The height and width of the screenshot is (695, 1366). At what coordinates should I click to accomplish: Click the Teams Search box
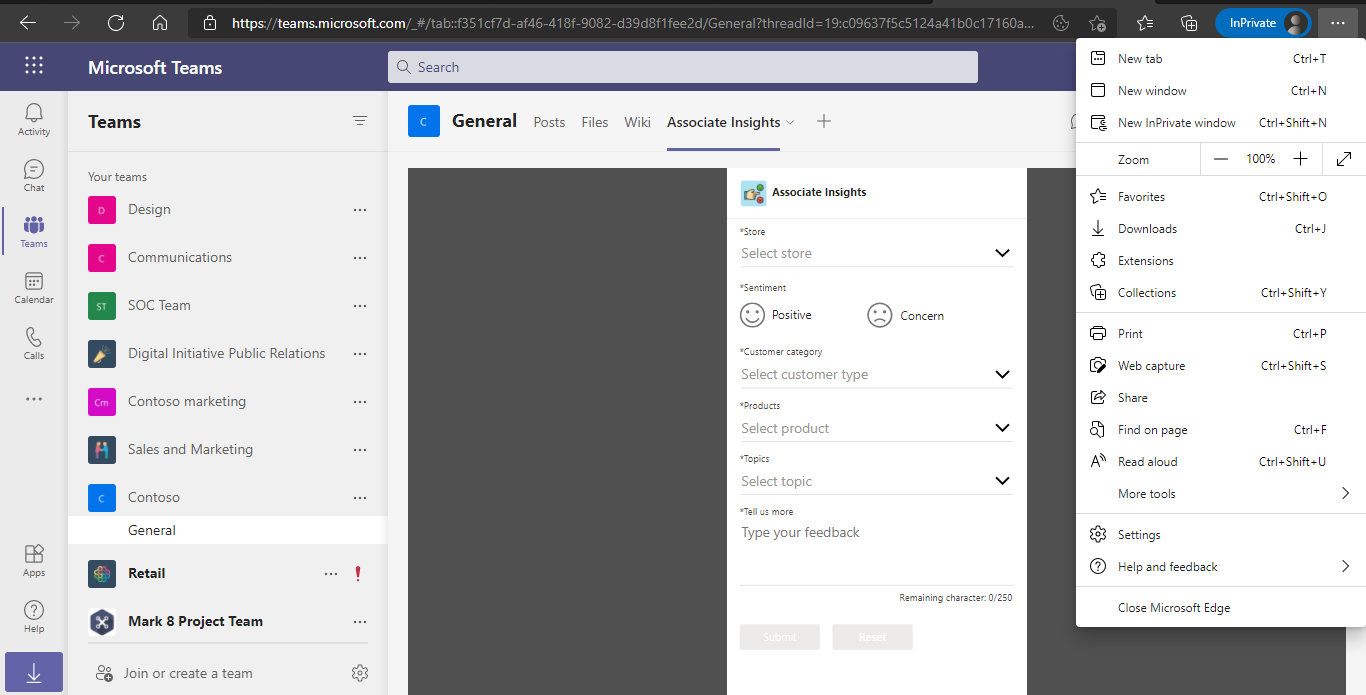pyautogui.click(x=683, y=67)
